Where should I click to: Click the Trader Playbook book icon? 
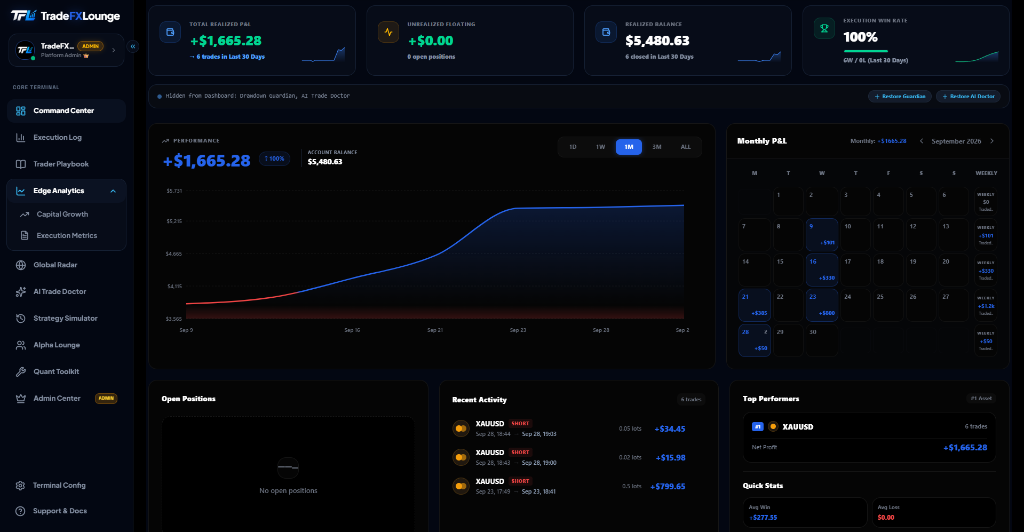(21, 164)
